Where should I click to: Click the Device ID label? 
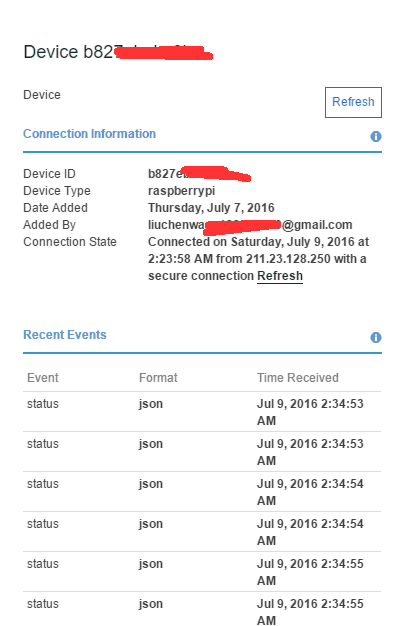pos(49,174)
